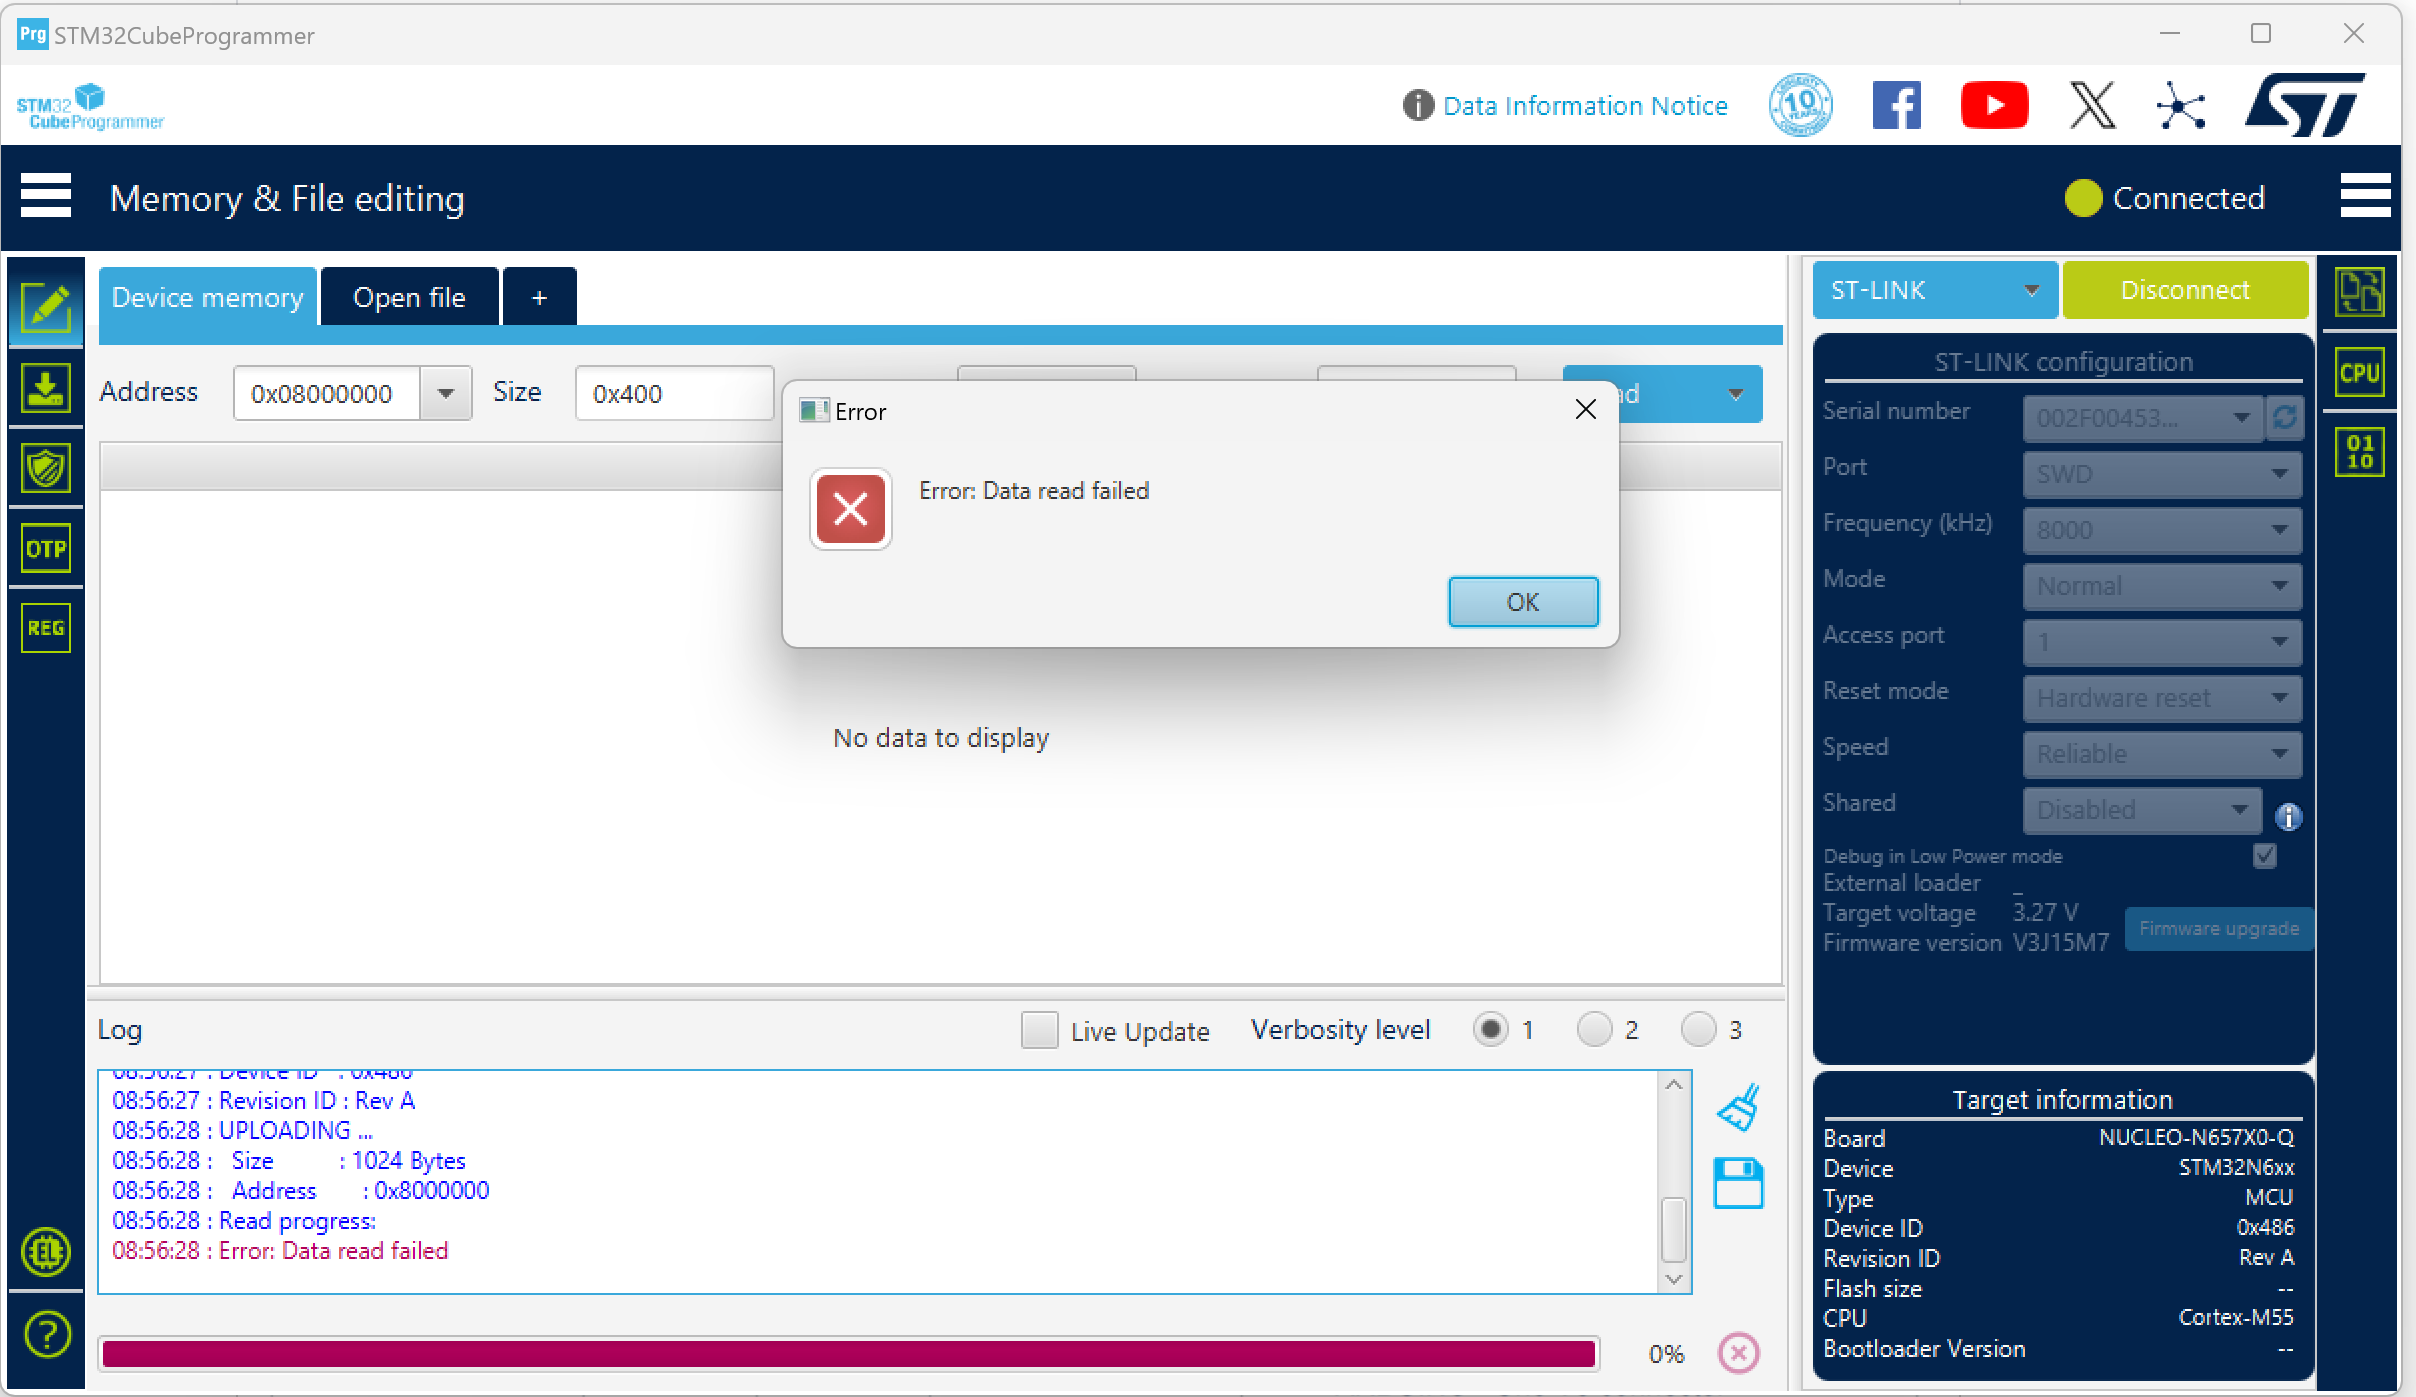Clear the log with broom icon
Screen dimensions: 2416x1397
coord(1739,1108)
